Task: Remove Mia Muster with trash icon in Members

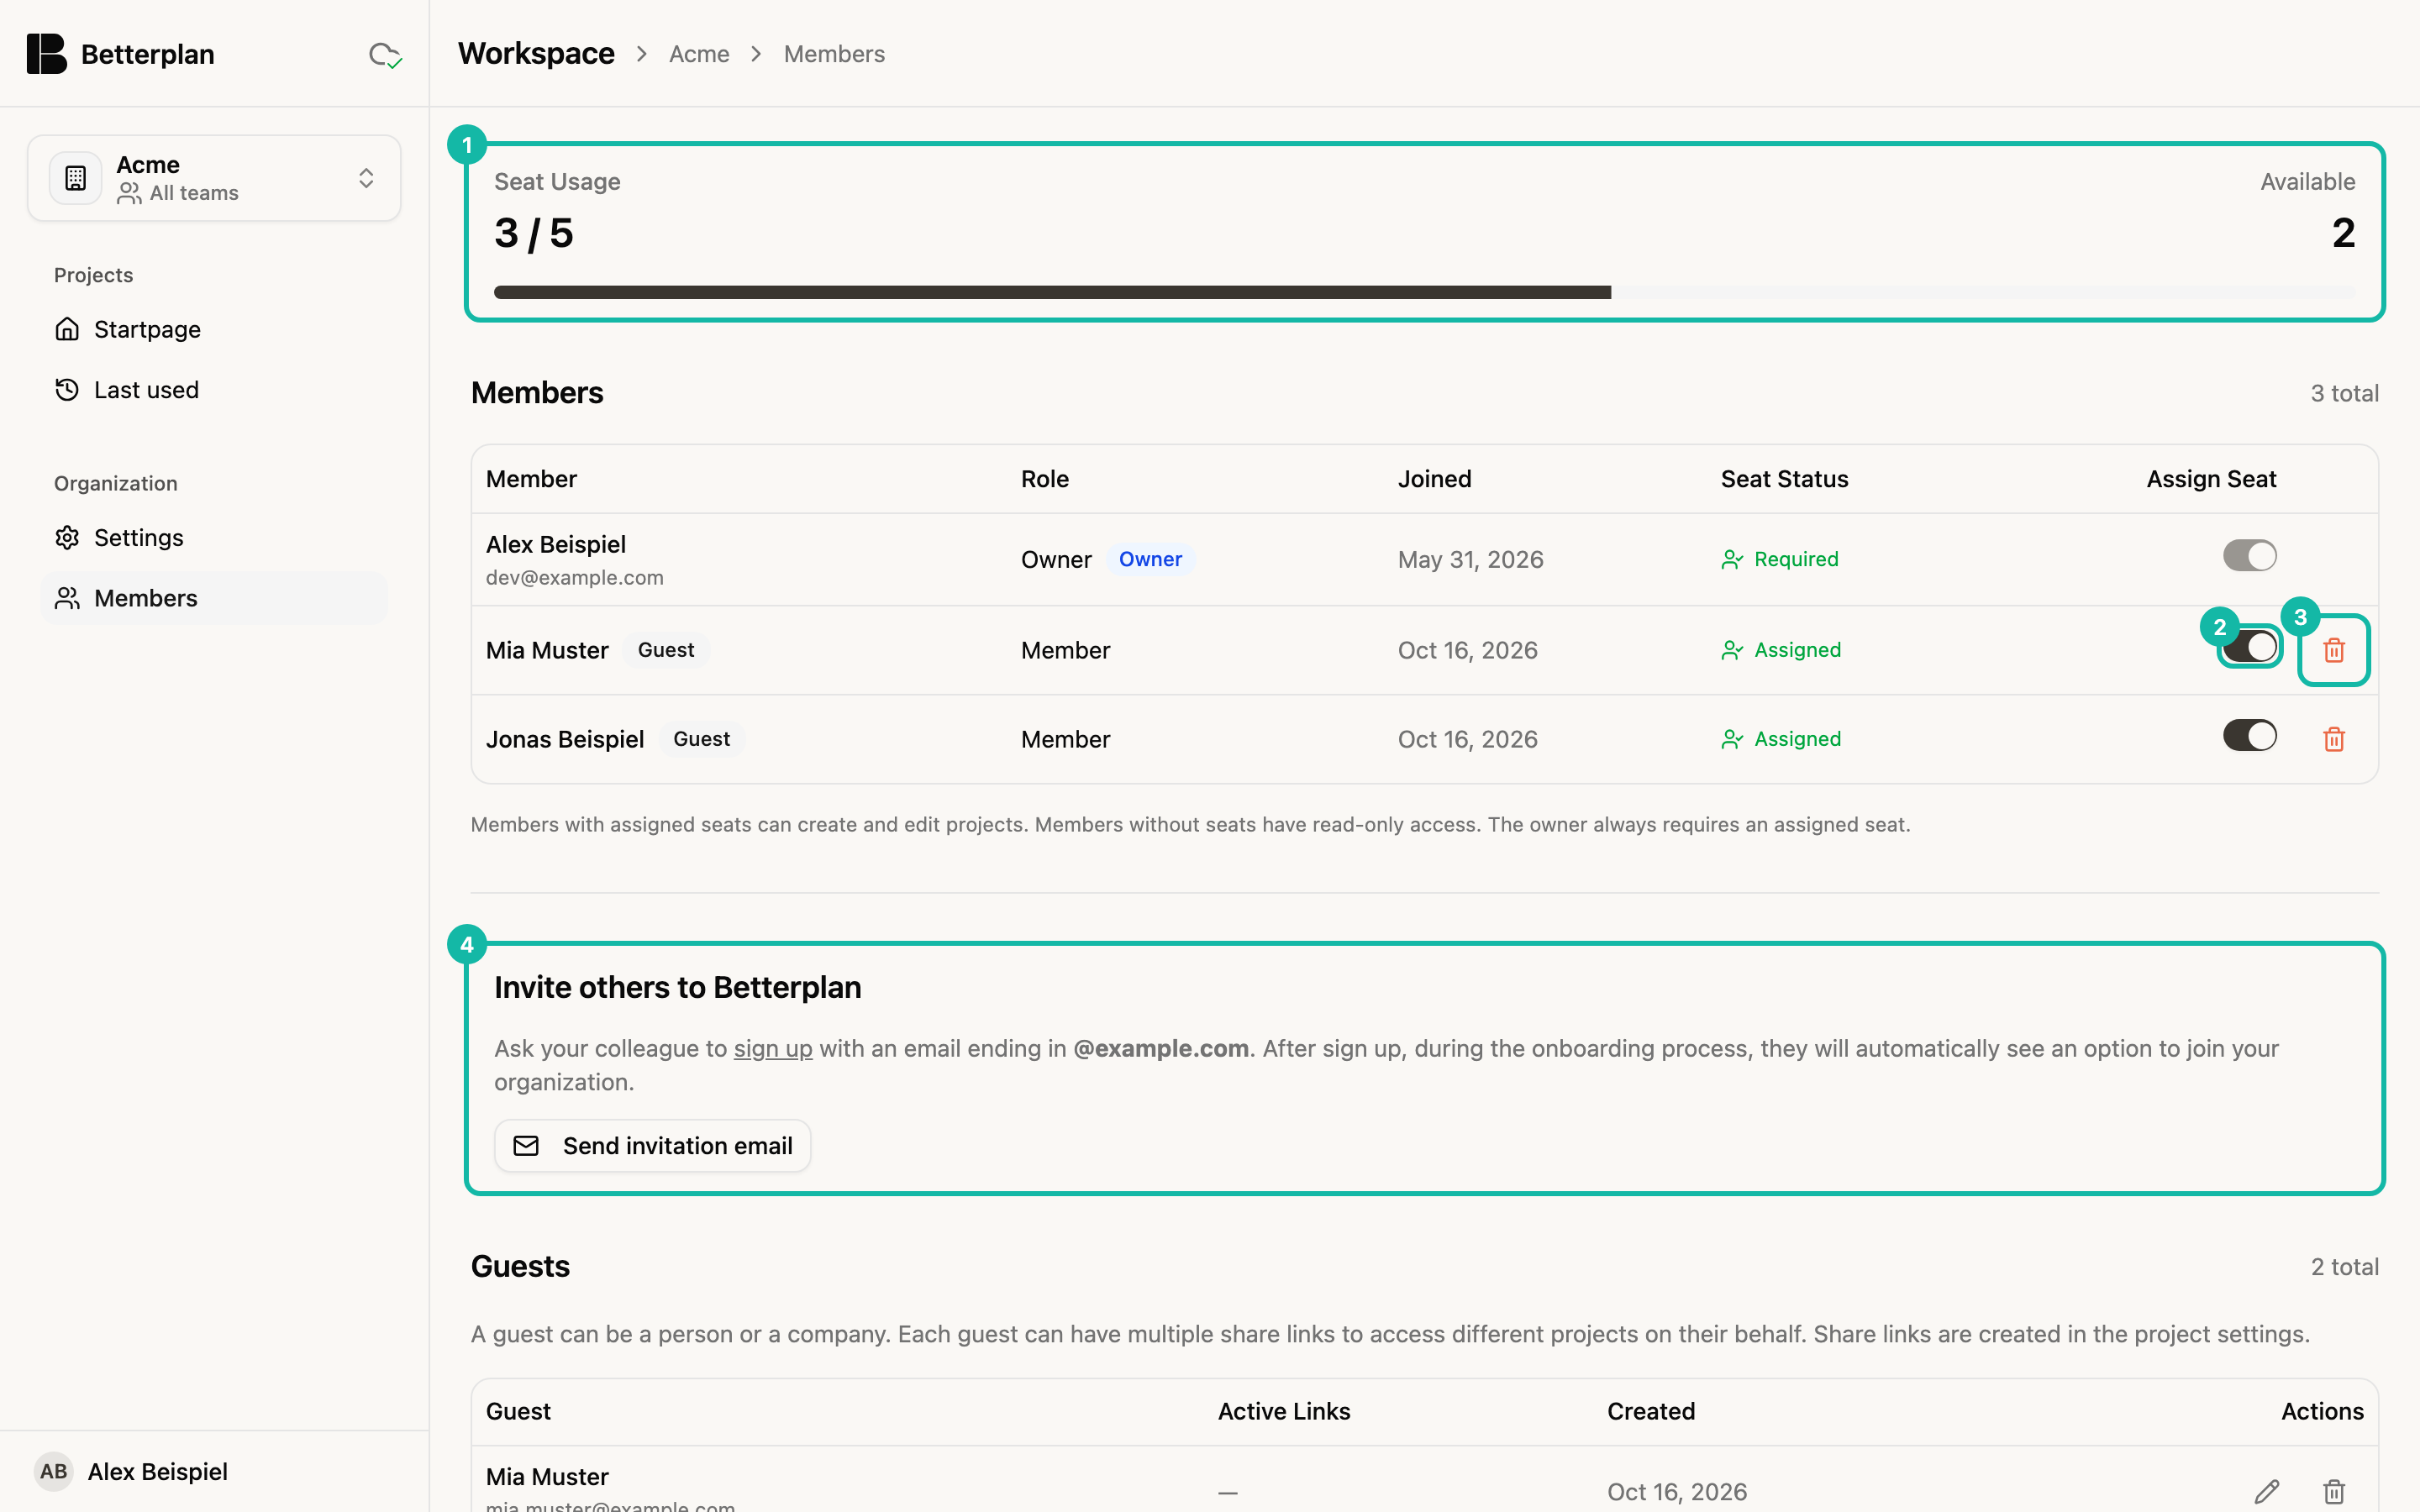Action: coord(2334,650)
